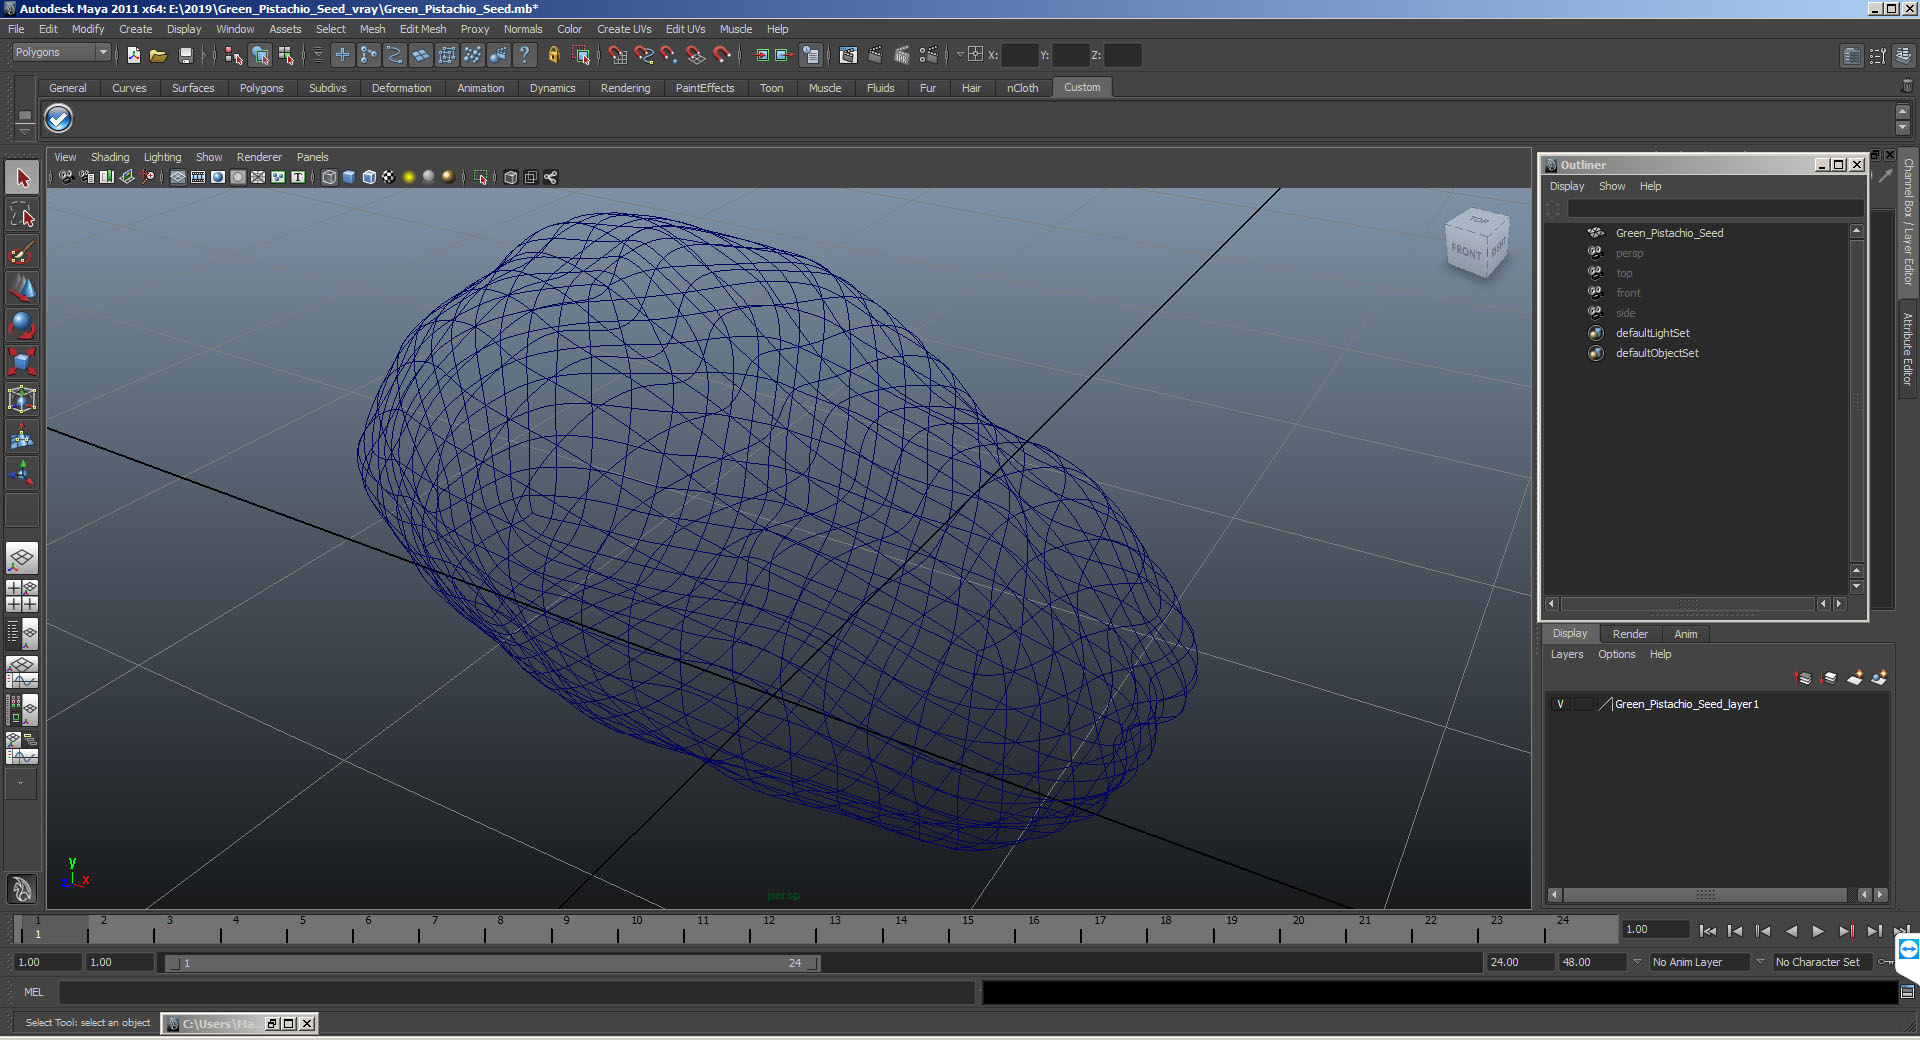1920x1040 pixels.
Task: Click the blue checkmark shelf icon
Action: [x=59, y=119]
